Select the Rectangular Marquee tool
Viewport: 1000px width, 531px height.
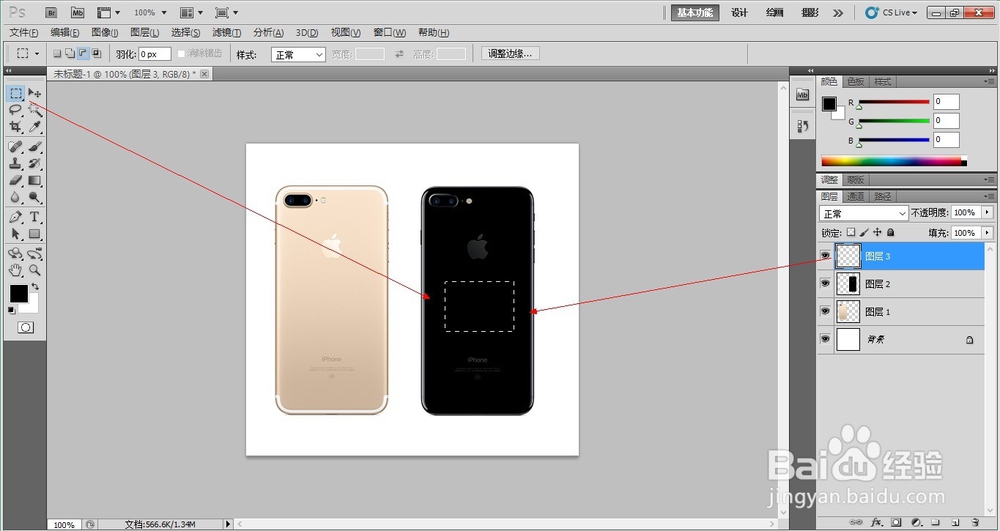(x=16, y=94)
